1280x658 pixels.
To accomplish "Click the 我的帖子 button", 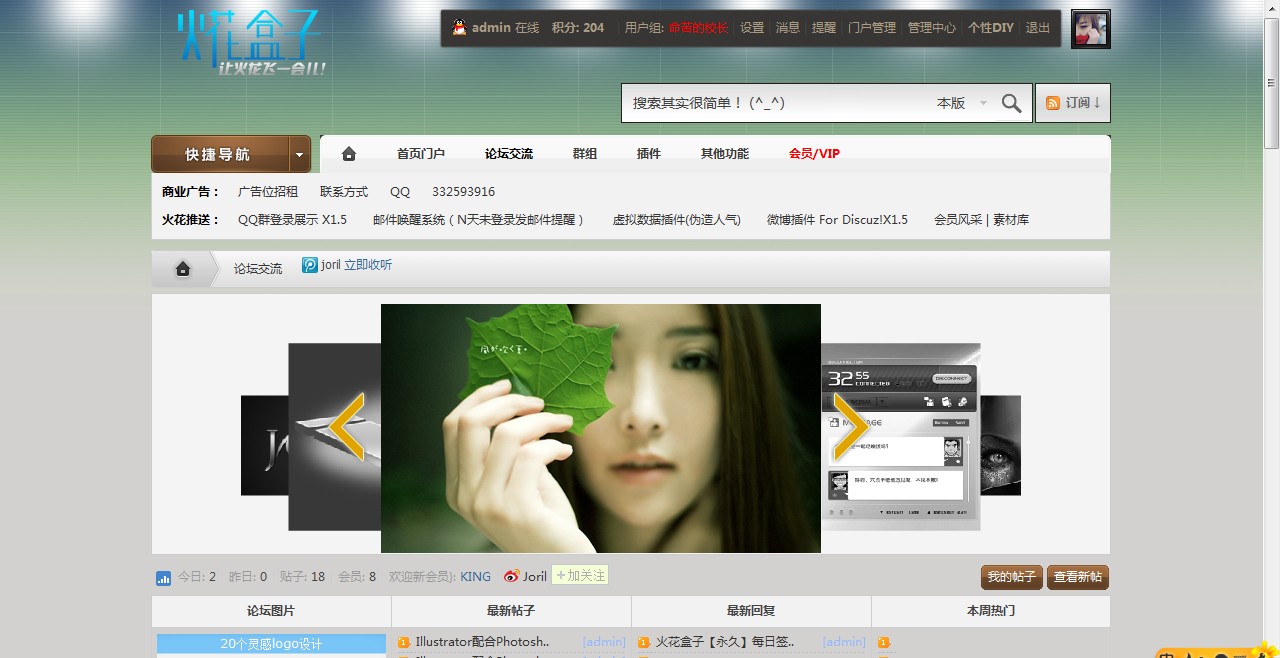I will pyautogui.click(x=1012, y=577).
